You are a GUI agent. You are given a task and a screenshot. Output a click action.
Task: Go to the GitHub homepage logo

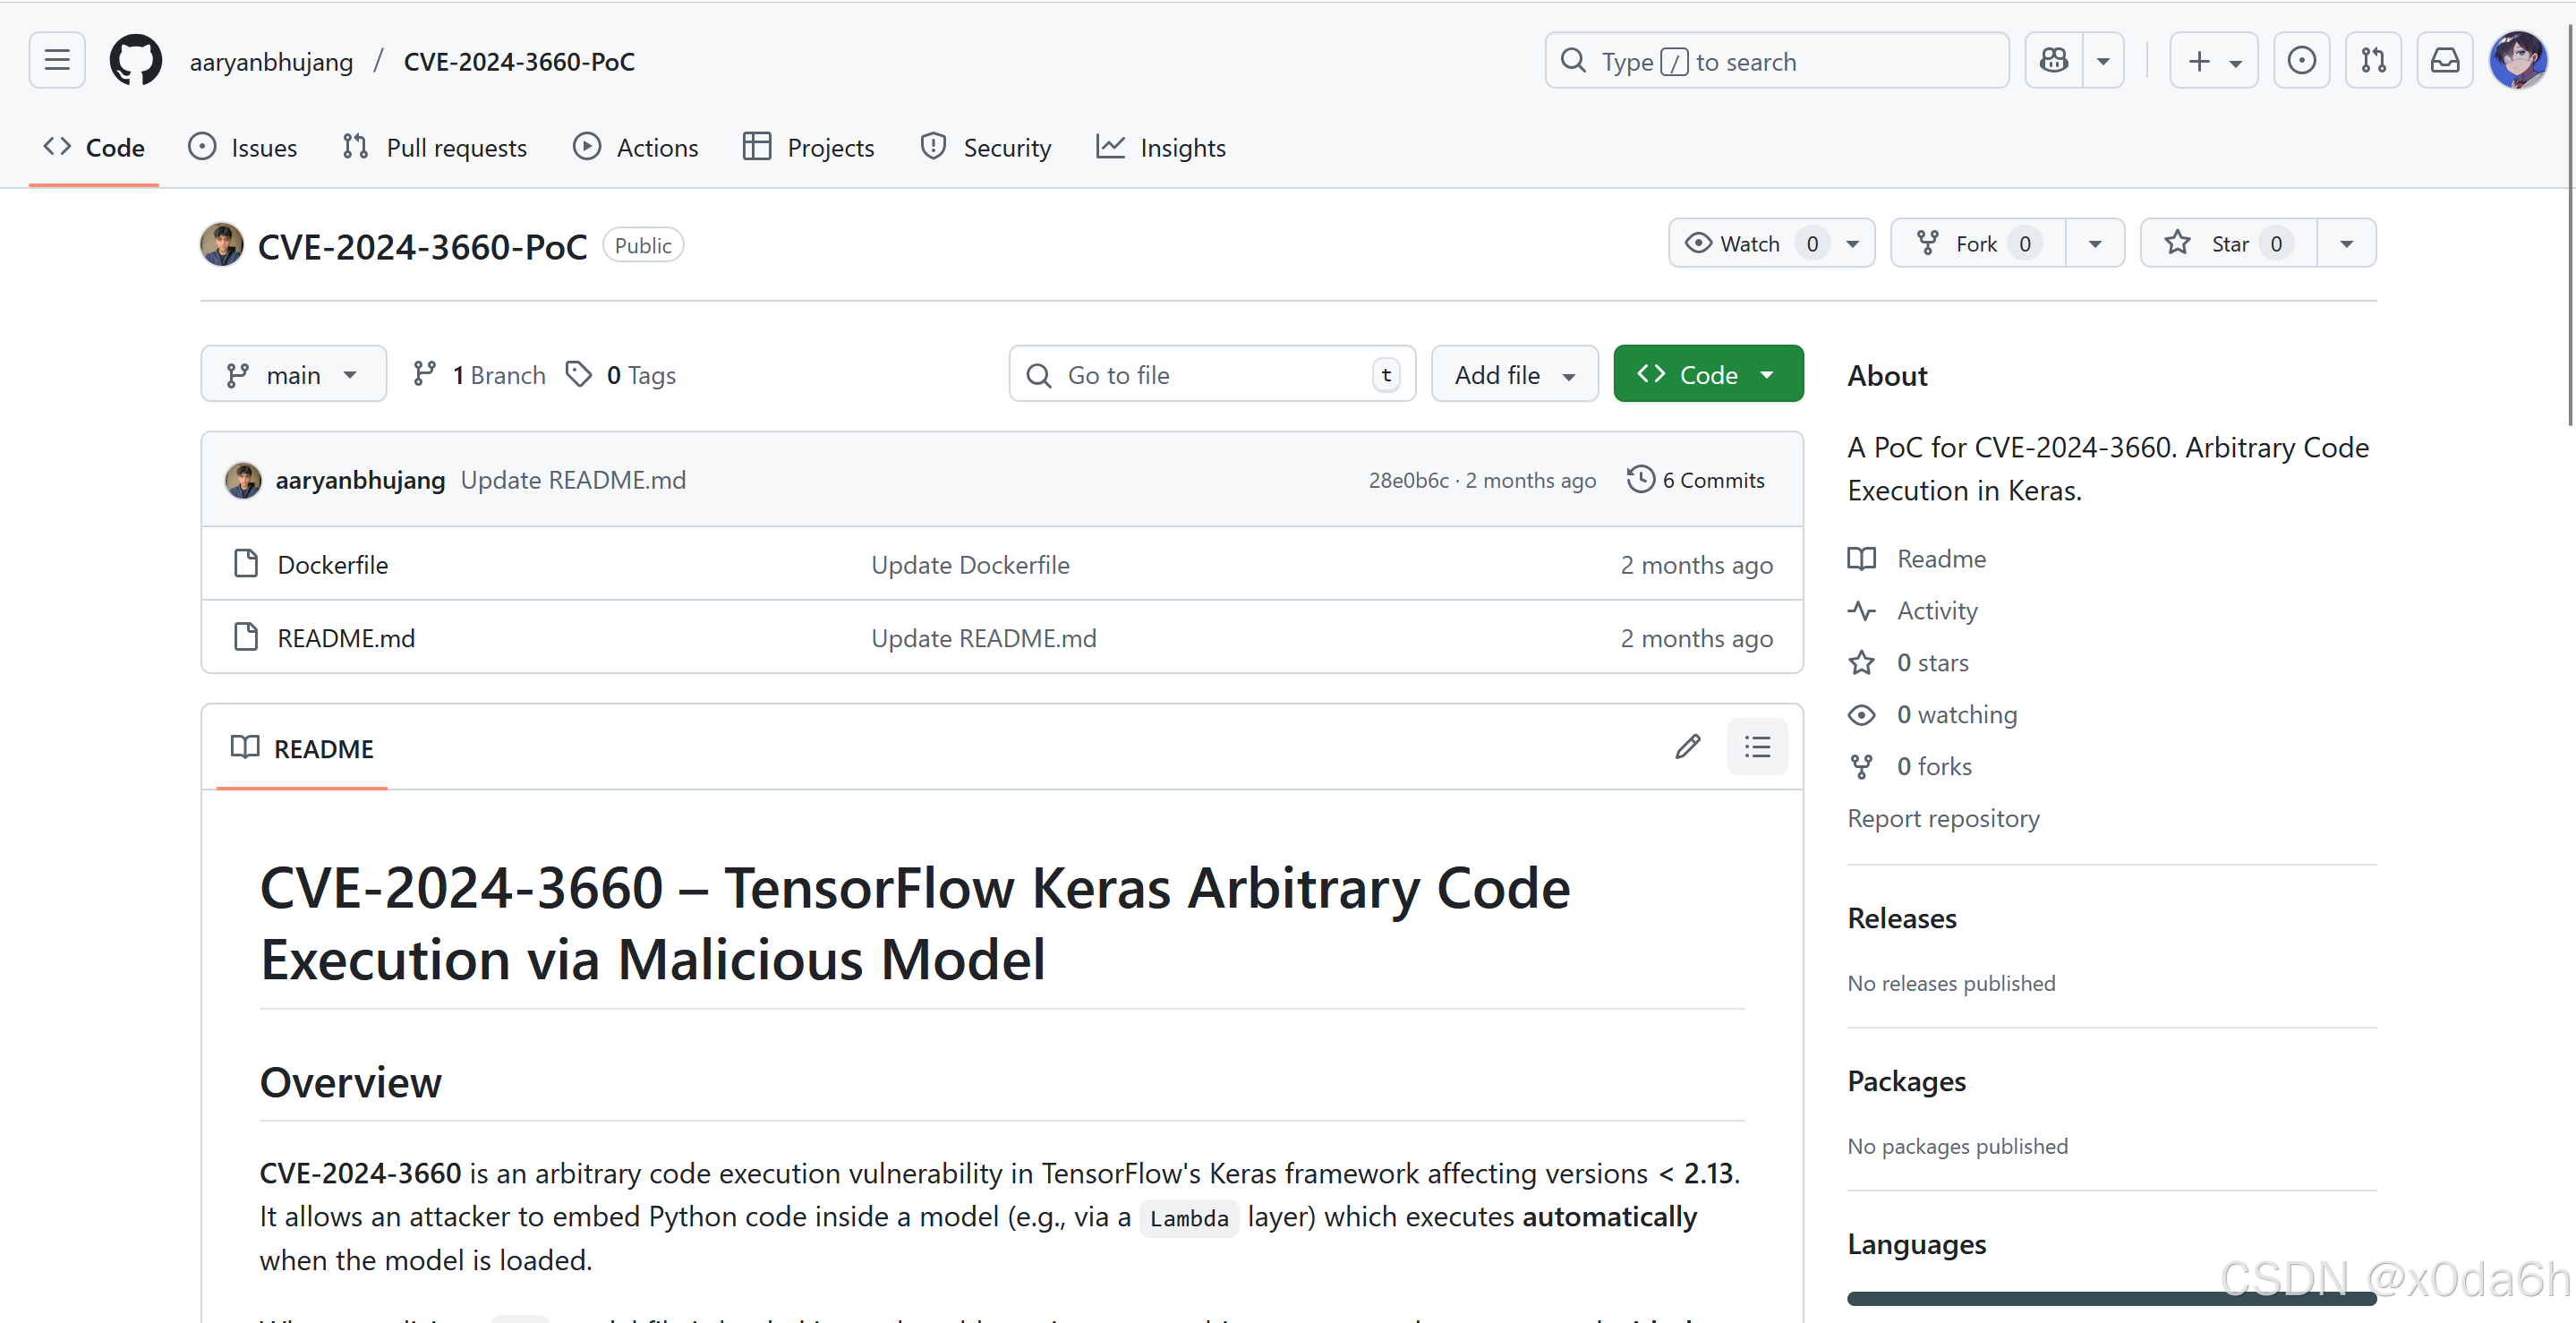(135, 61)
